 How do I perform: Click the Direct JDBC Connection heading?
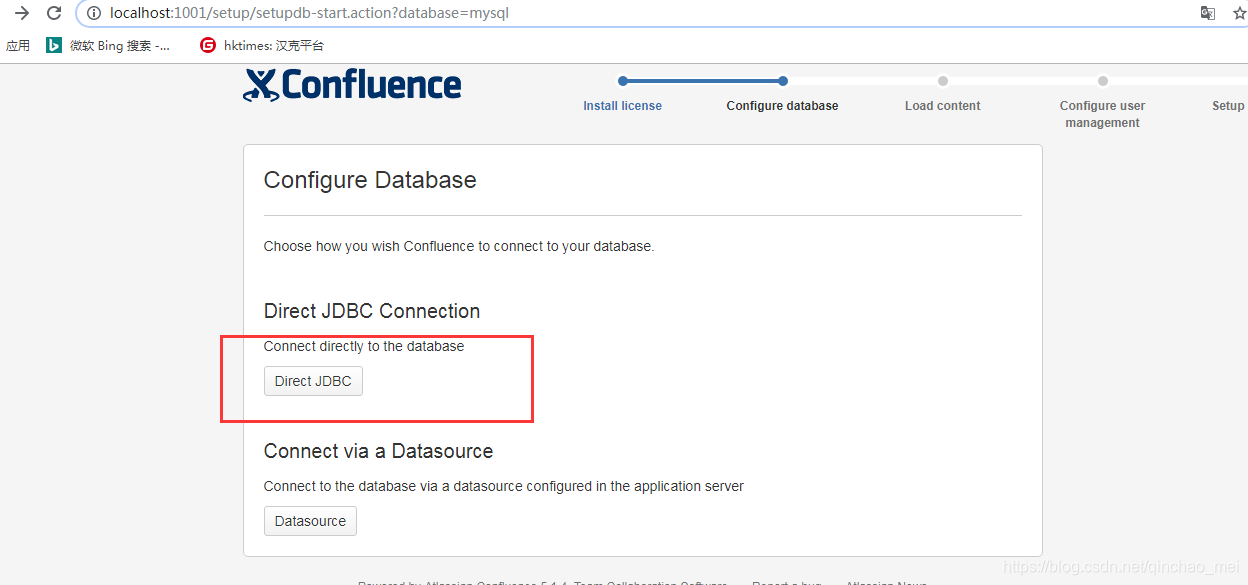[372, 311]
